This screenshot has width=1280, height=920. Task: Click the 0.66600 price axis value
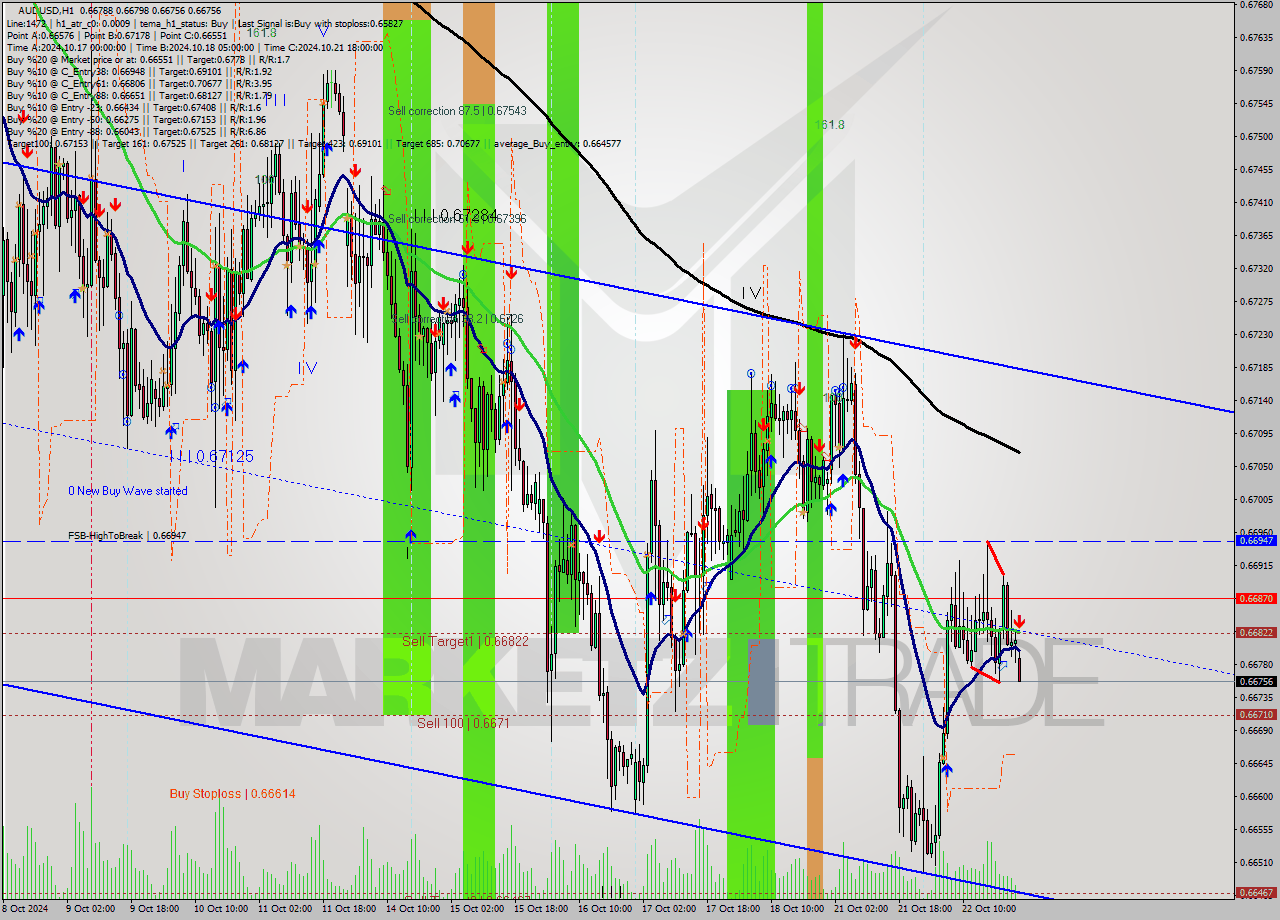tap(1256, 797)
